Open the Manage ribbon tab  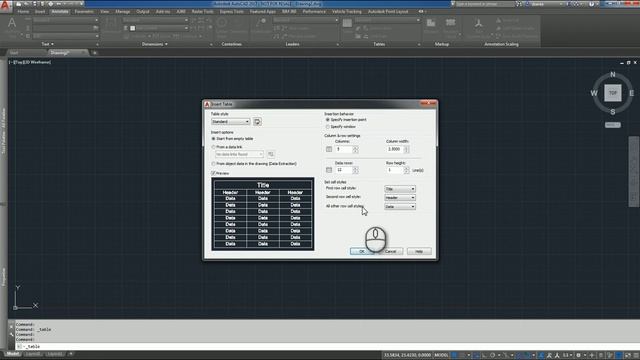pyautogui.click(x=122, y=11)
